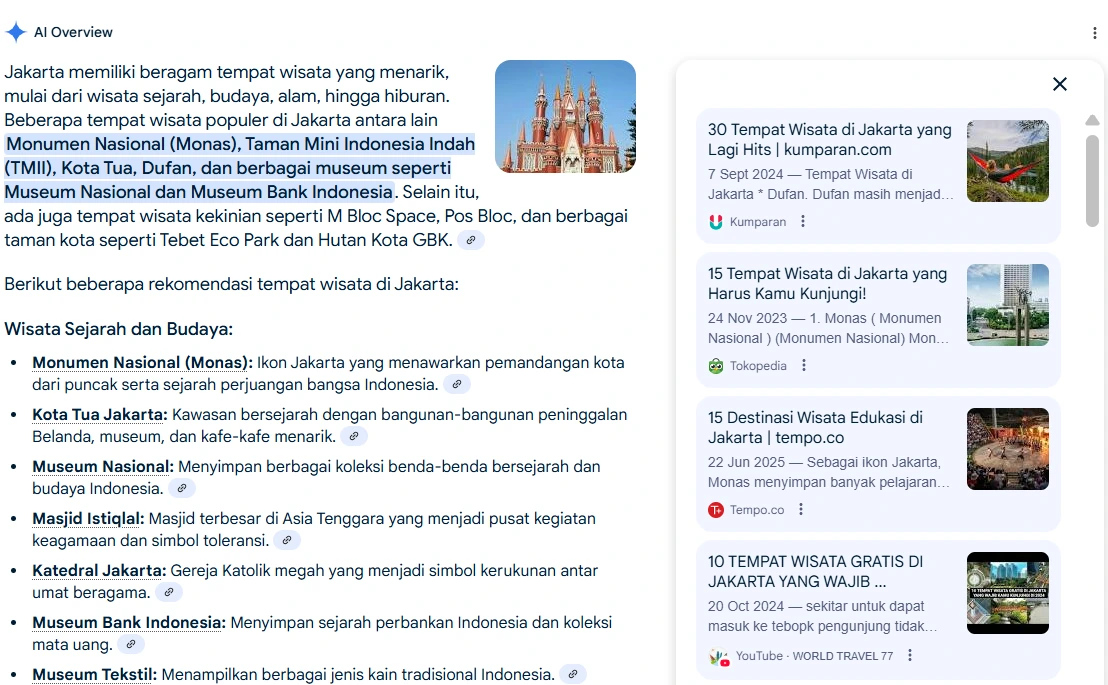Click the sources panel scrollbar thumb
The width and height of the screenshot is (1108, 685).
[x=1092, y=181]
